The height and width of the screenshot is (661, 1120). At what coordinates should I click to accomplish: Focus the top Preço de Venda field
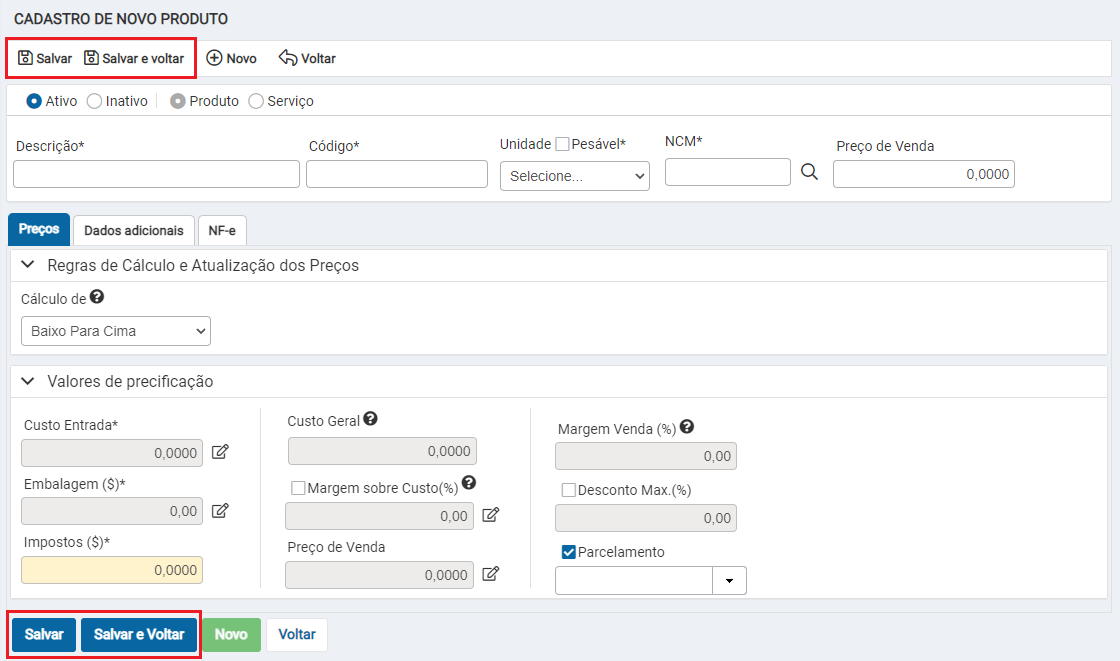[924, 174]
